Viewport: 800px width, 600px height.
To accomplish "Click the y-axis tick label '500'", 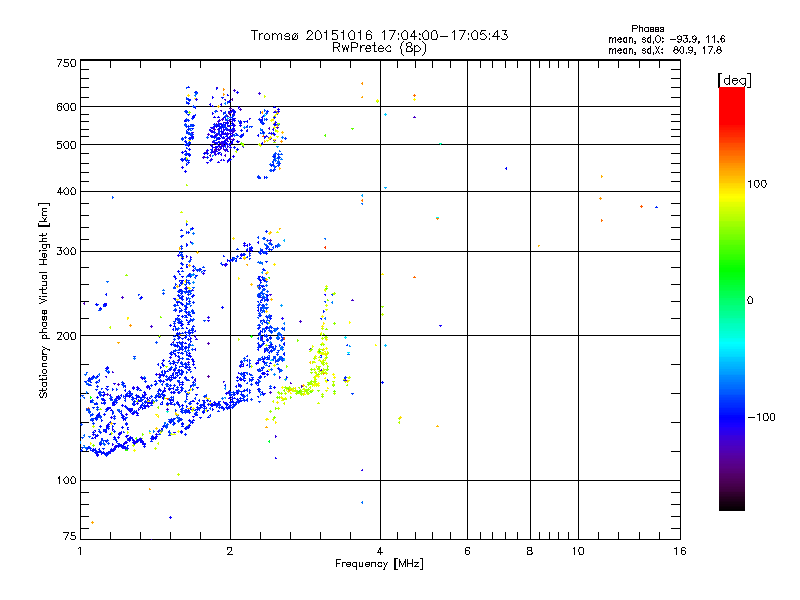I will click(66, 145).
